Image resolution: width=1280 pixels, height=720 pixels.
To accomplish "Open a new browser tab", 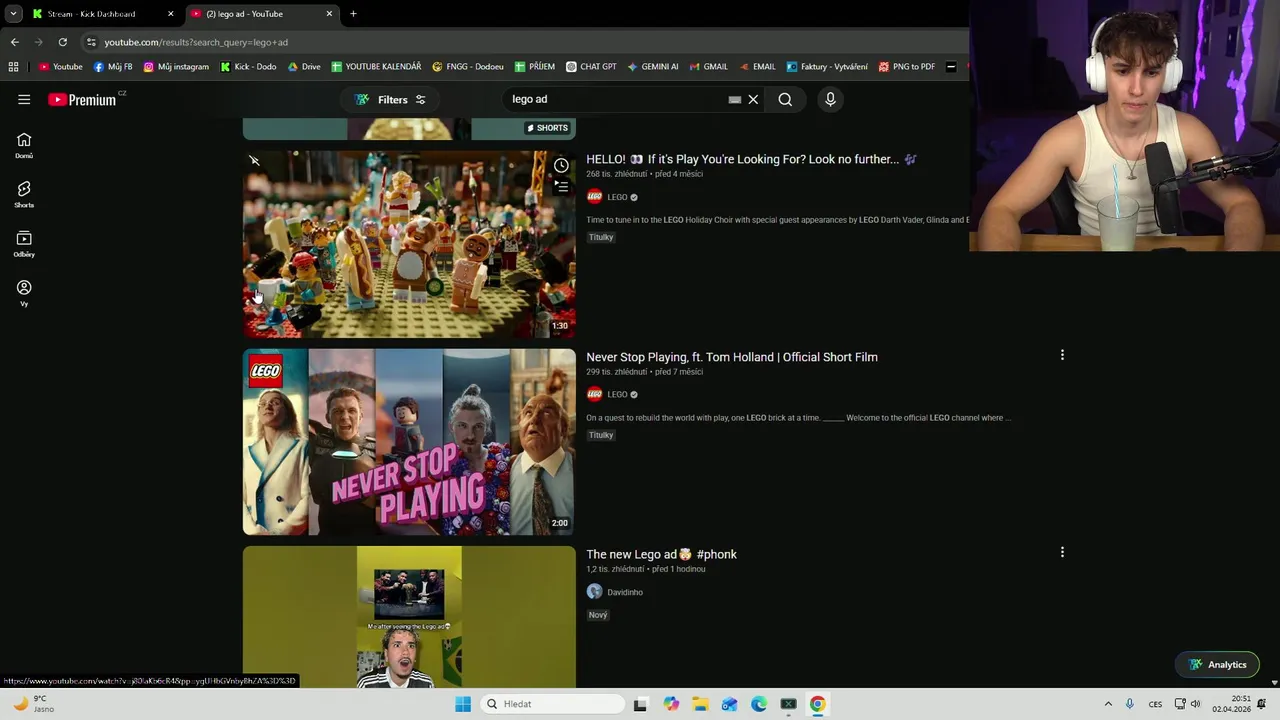I will coord(353,14).
